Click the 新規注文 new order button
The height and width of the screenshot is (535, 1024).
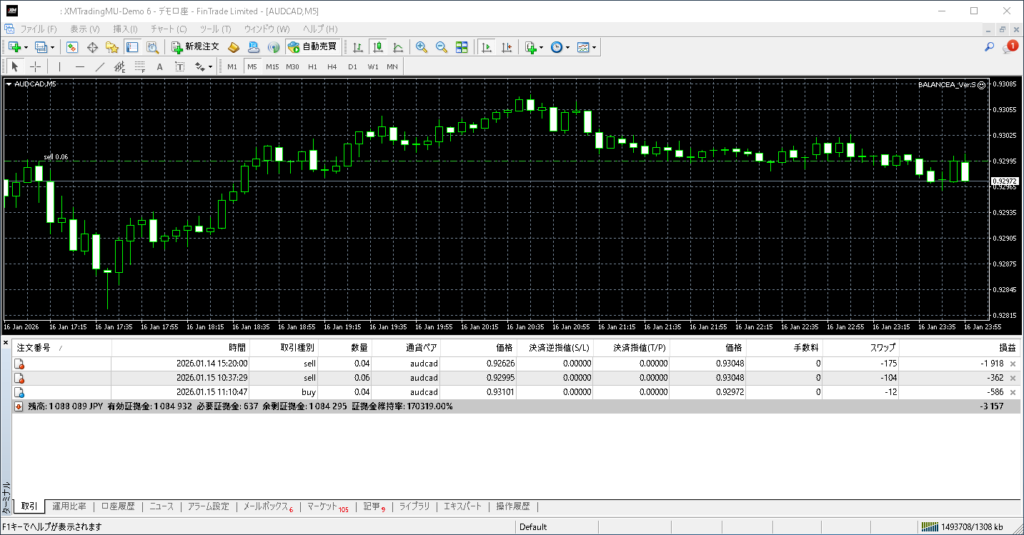(x=194, y=47)
